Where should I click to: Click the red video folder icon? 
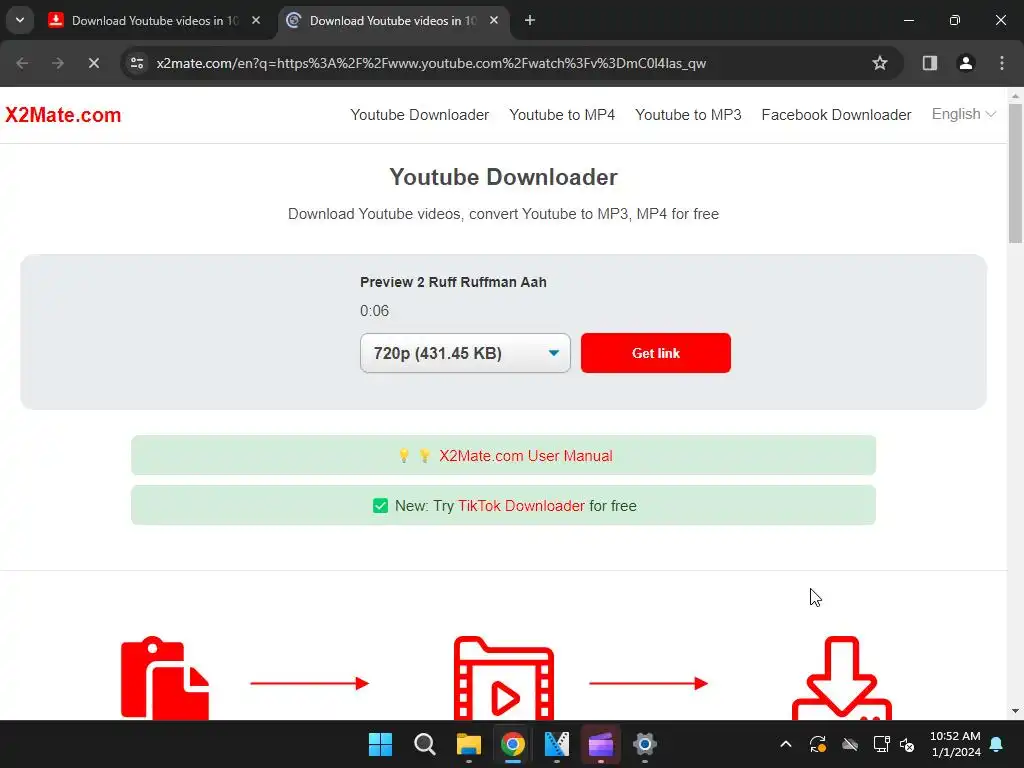tap(504, 678)
